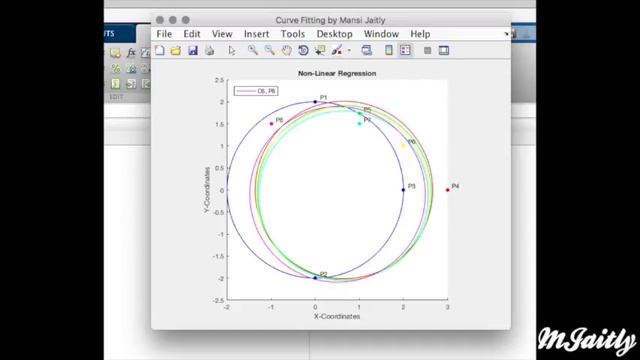The width and height of the screenshot is (640, 360).
Task: Click data point P3 on the plot
Action: point(403,190)
